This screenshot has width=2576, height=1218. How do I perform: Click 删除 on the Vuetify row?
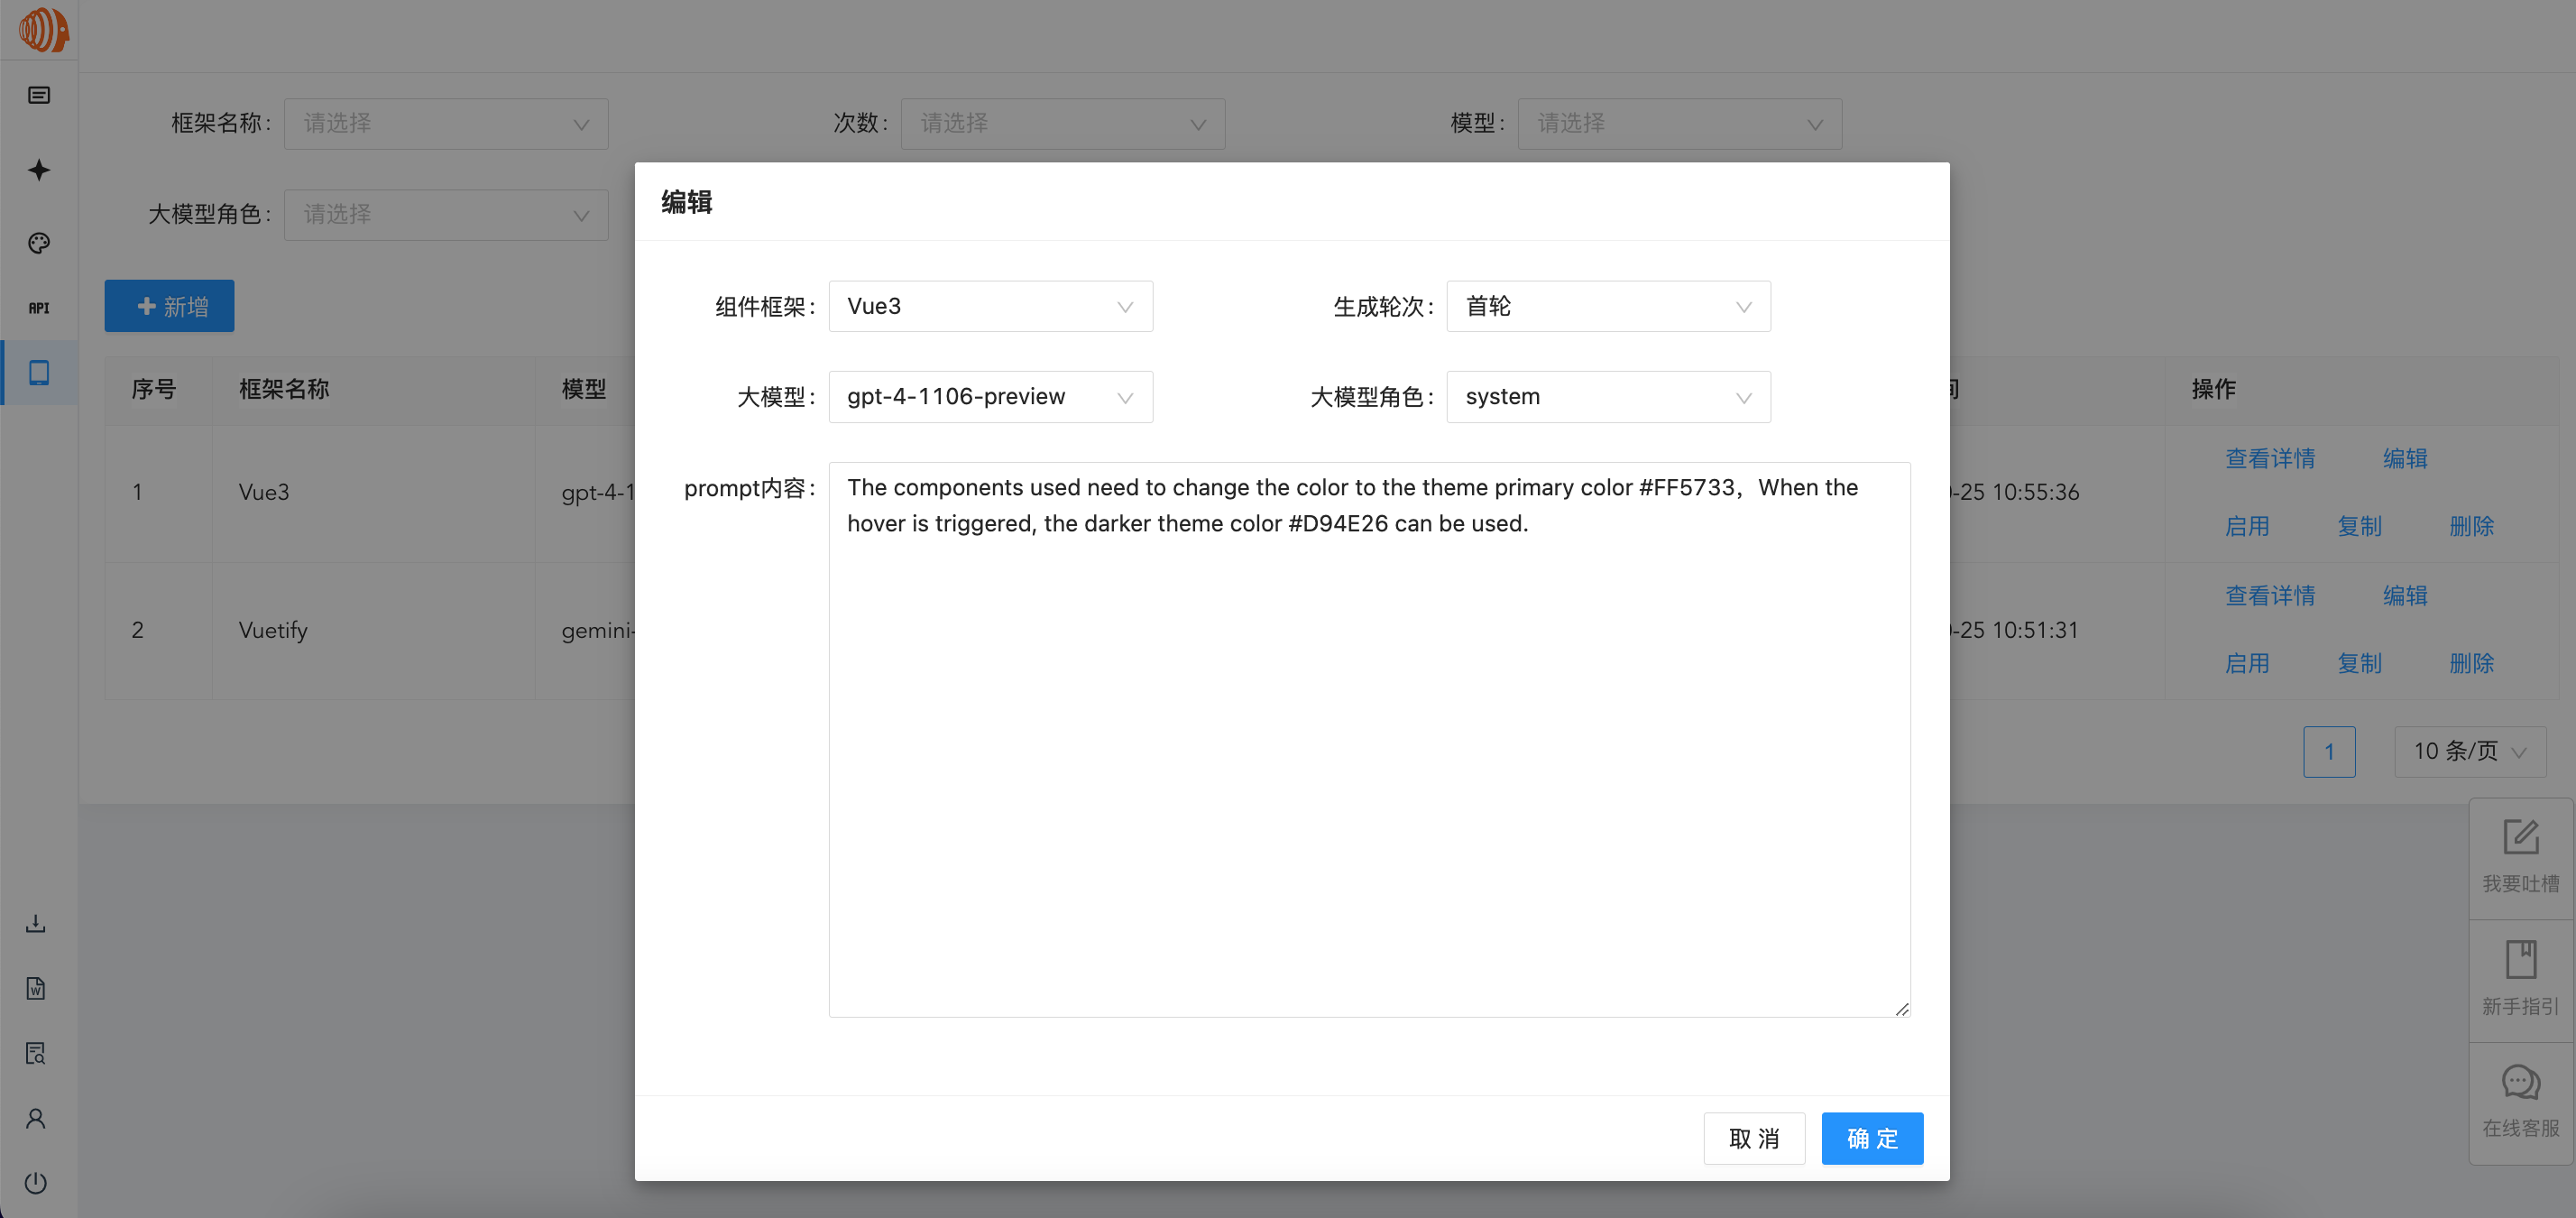pos(2472,663)
